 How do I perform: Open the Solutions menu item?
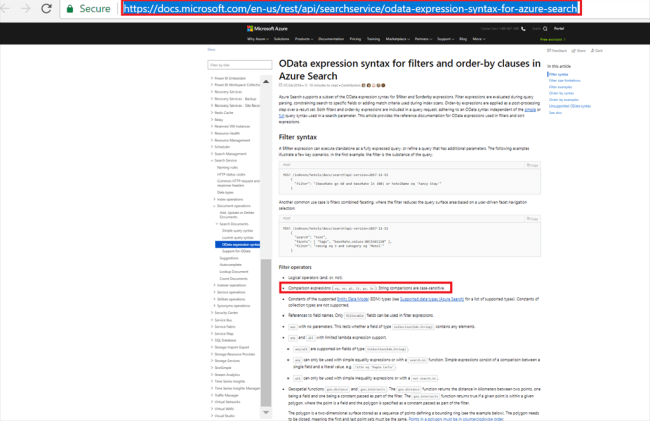pyautogui.click(x=281, y=39)
